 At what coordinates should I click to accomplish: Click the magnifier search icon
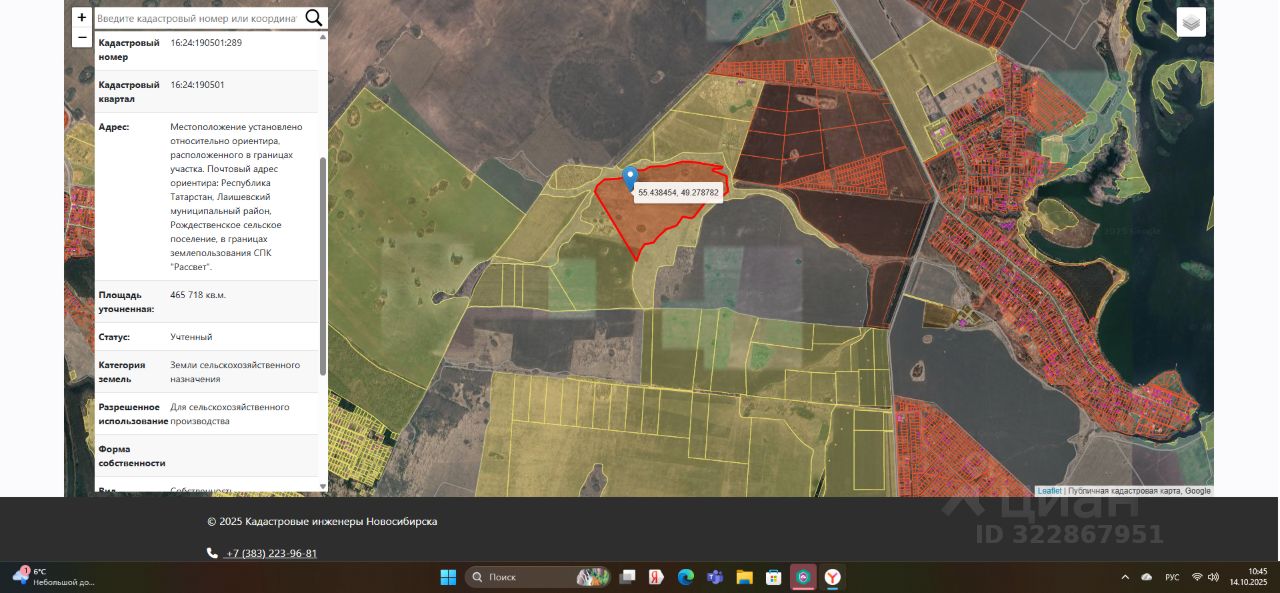314,18
